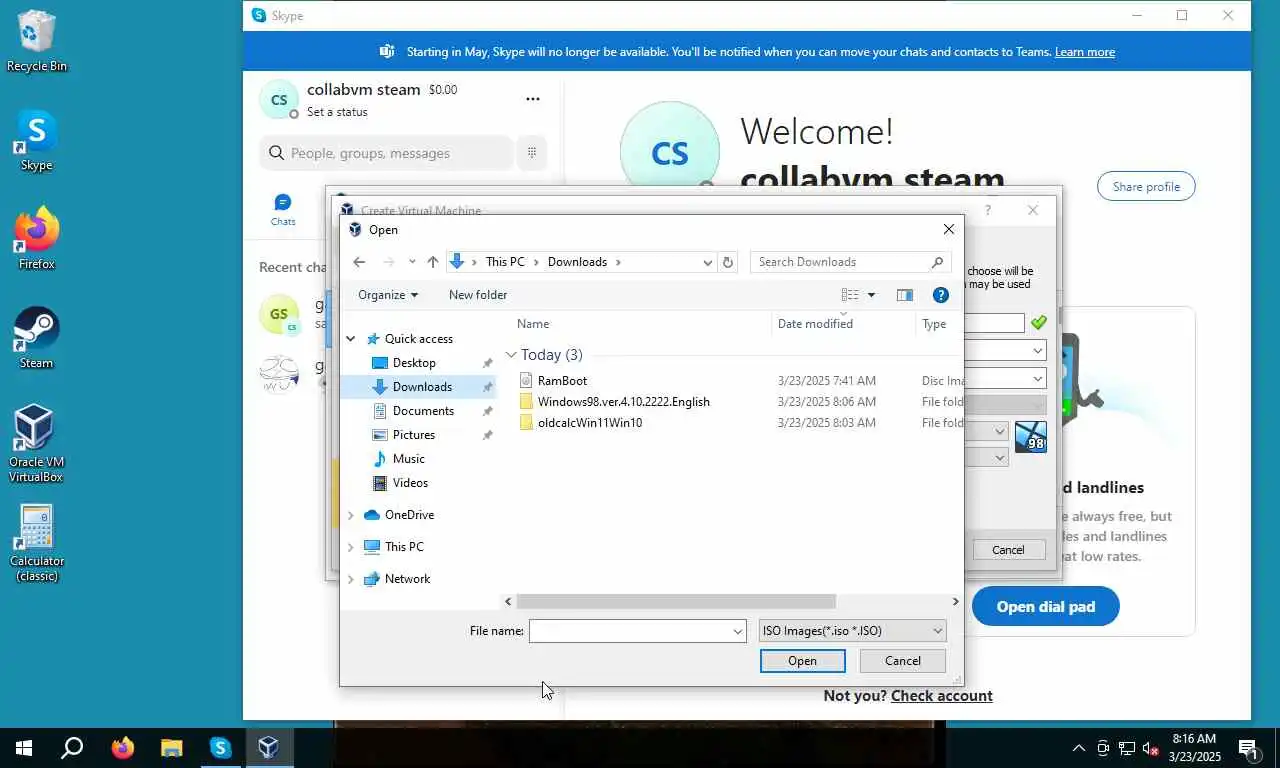This screenshot has width=1280, height=768.
Task: Open the Windows Start menu
Action: click(x=24, y=747)
